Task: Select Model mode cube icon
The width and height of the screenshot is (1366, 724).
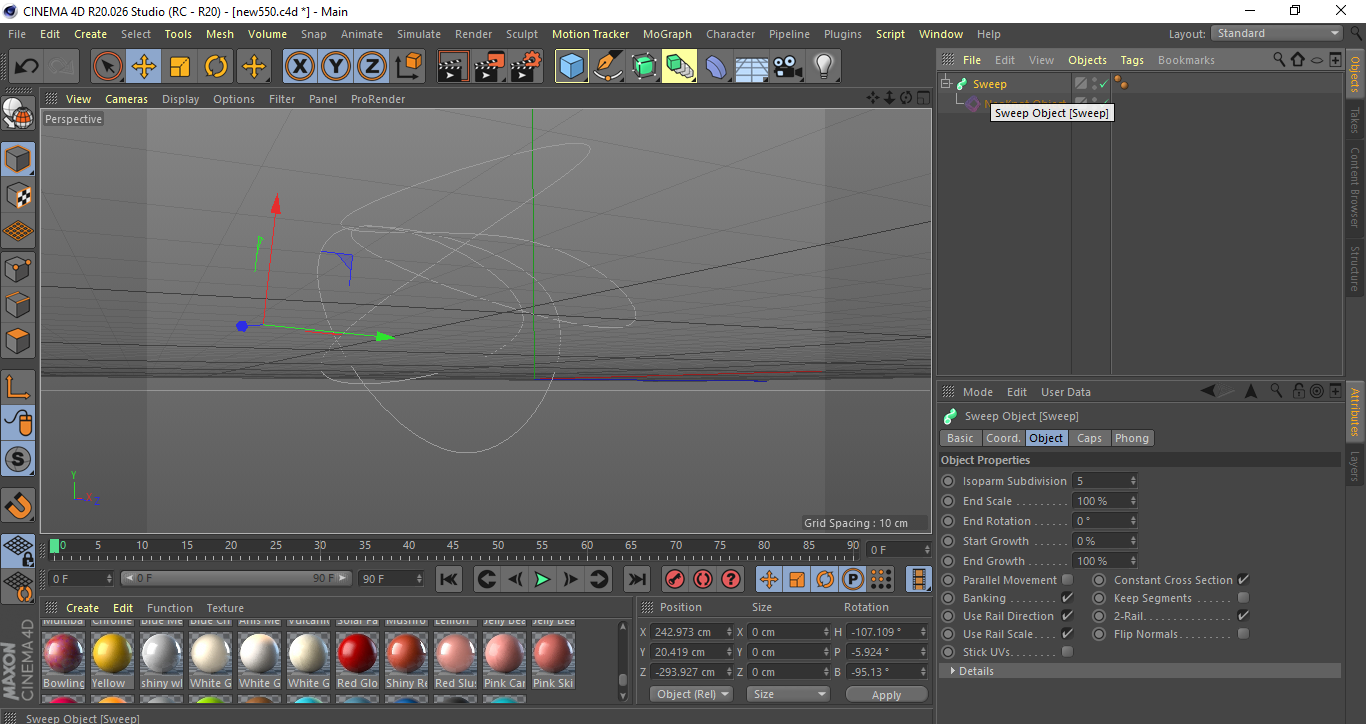Action: [18, 159]
